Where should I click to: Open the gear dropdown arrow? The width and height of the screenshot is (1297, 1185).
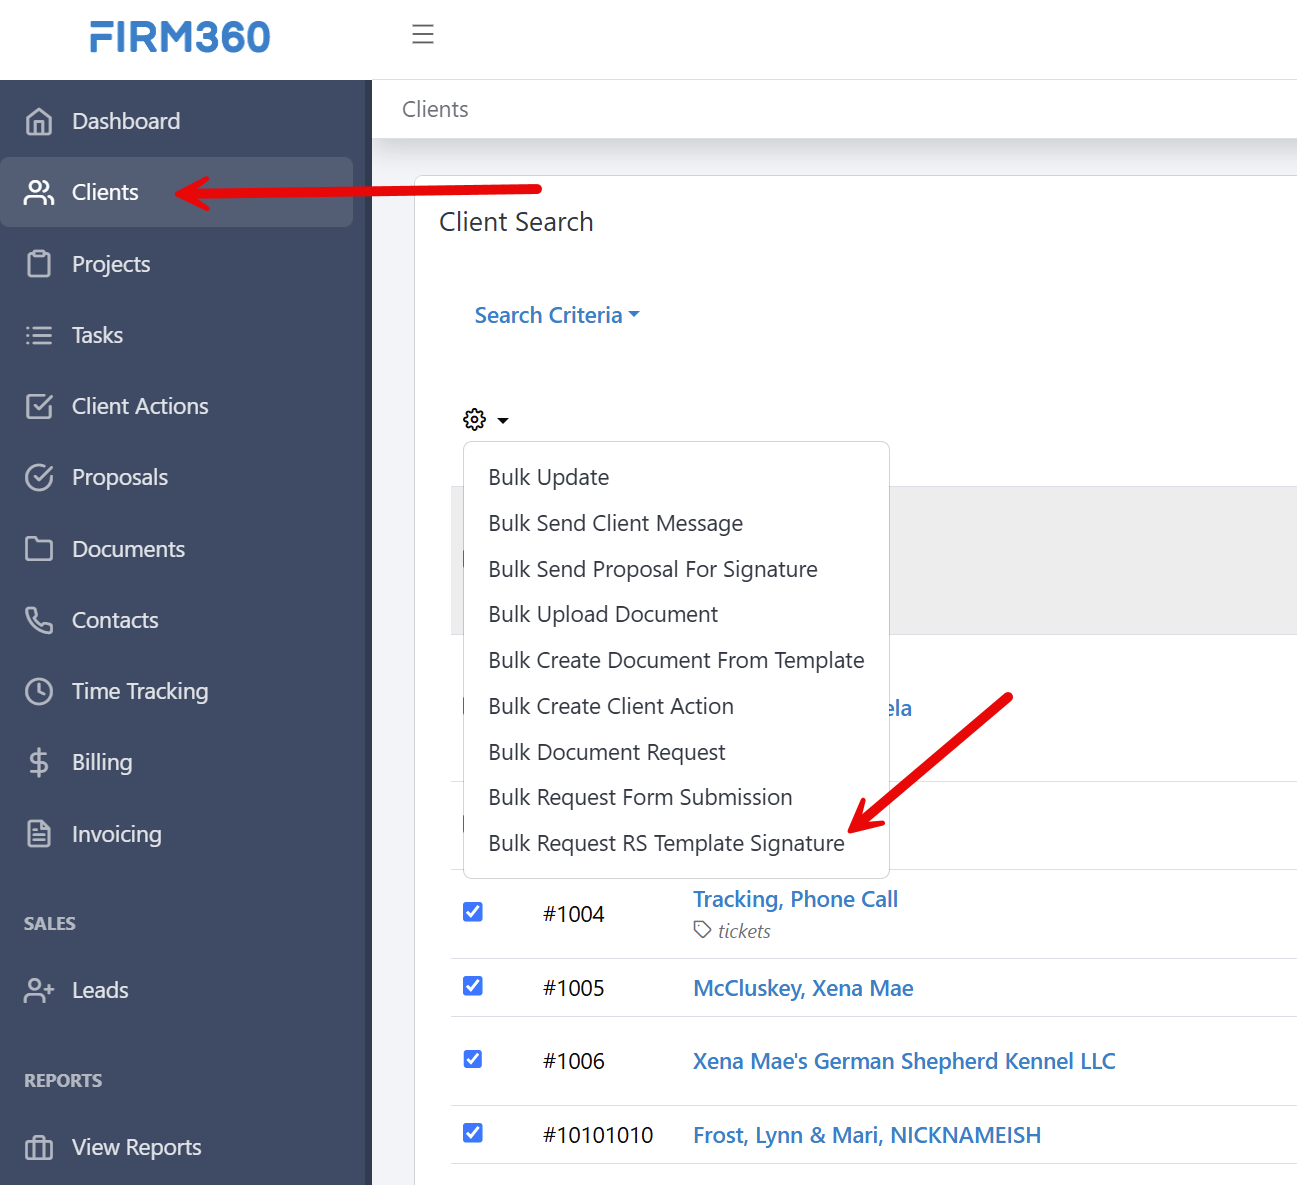pyautogui.click(x=504, y=420)
